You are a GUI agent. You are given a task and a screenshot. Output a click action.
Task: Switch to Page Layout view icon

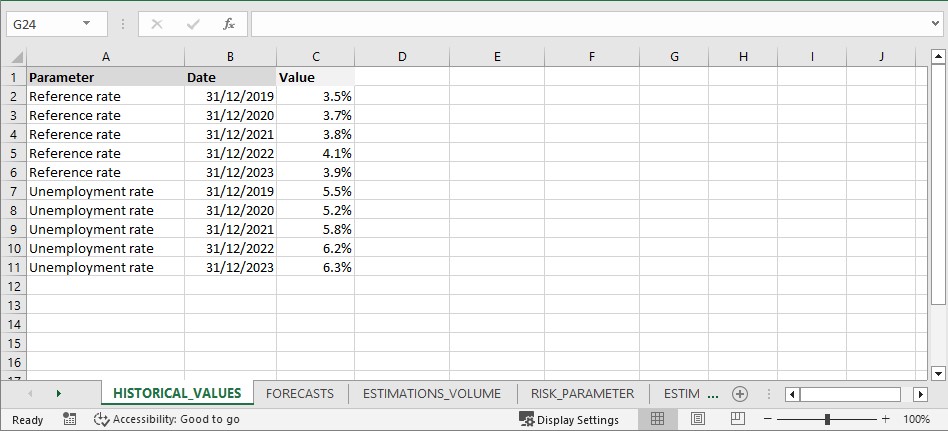[x=697, y=418]
